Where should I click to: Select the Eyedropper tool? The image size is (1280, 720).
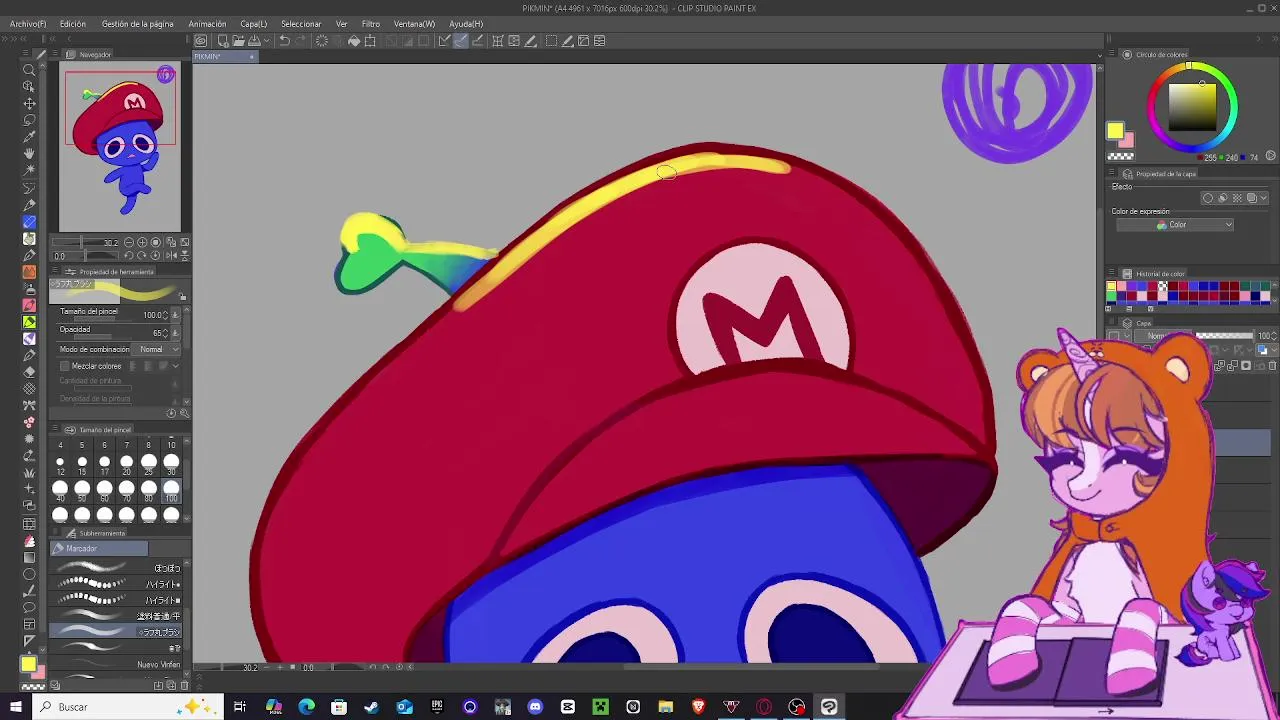[29, 137]
